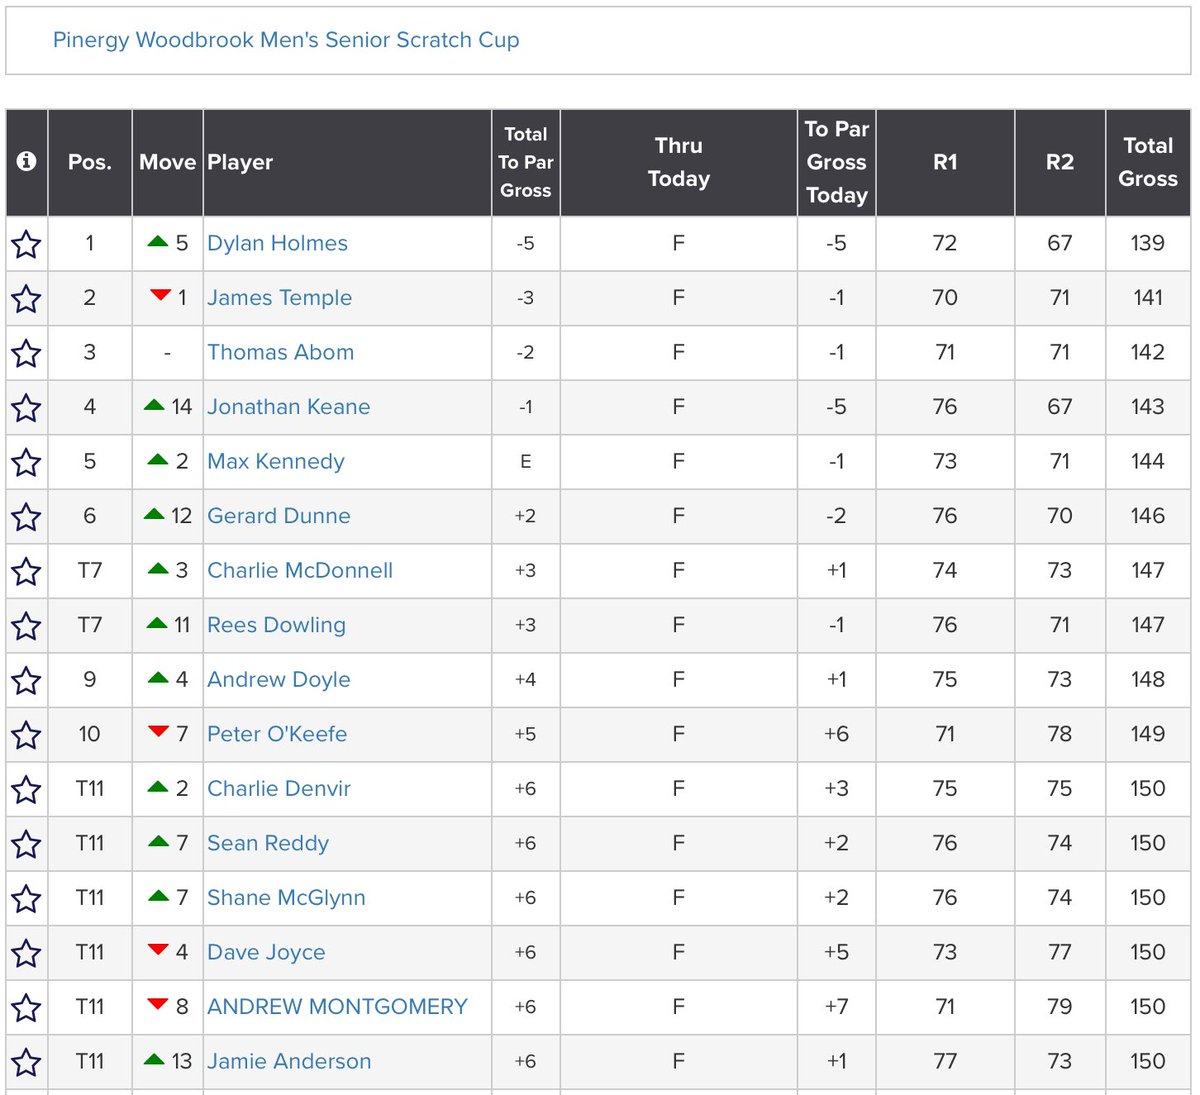
Task: Select Sean Reddy's name link
Action: [x=267, y=843]
